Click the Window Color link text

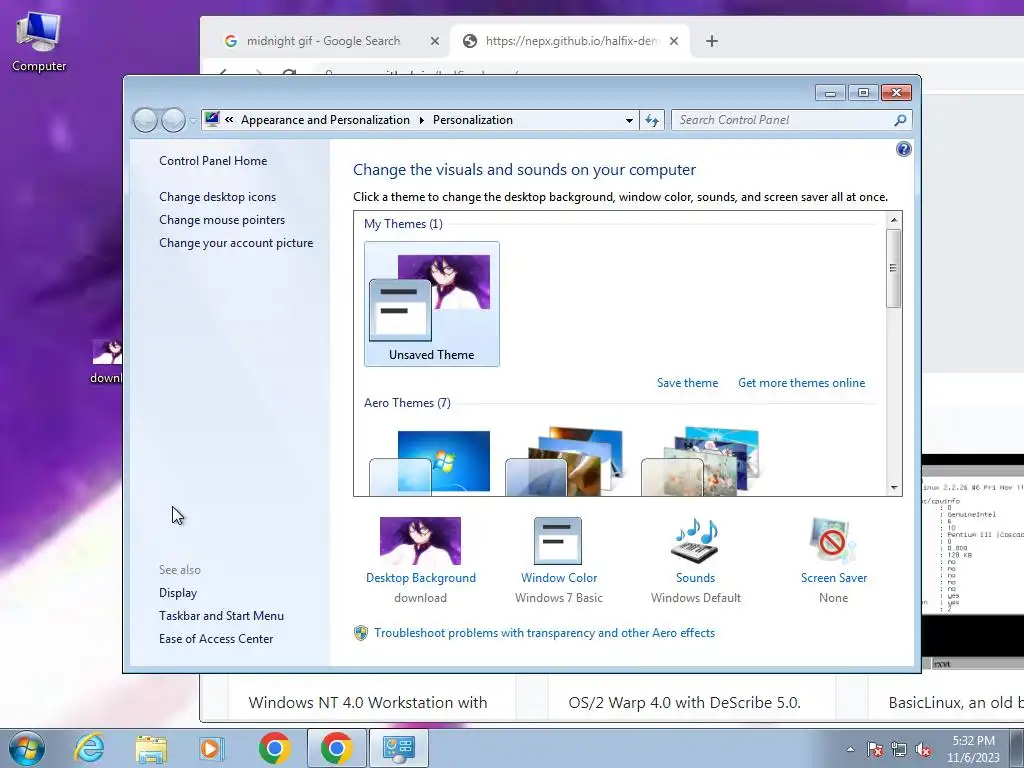559,578
